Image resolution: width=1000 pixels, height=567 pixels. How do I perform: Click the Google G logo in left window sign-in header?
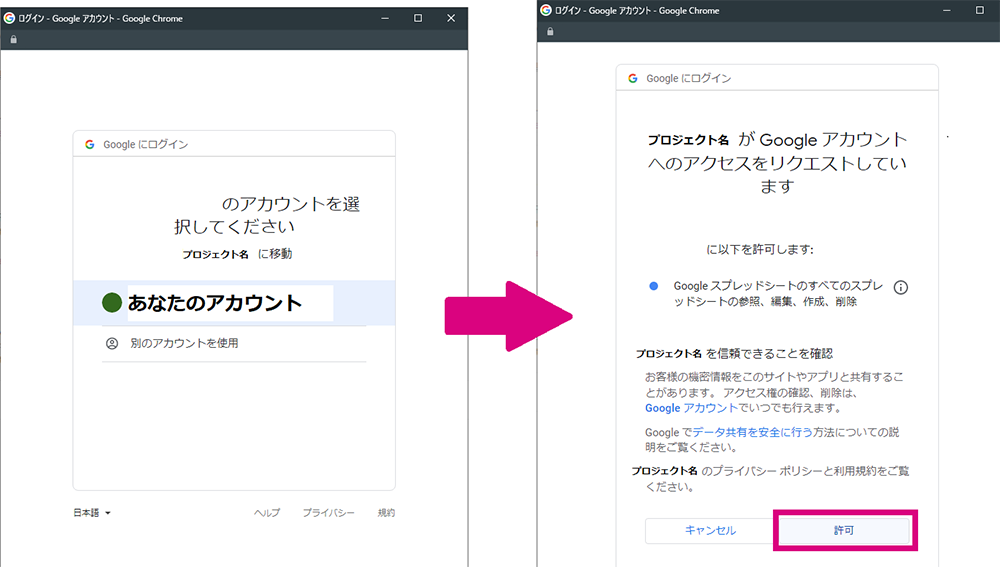(90, 145)
